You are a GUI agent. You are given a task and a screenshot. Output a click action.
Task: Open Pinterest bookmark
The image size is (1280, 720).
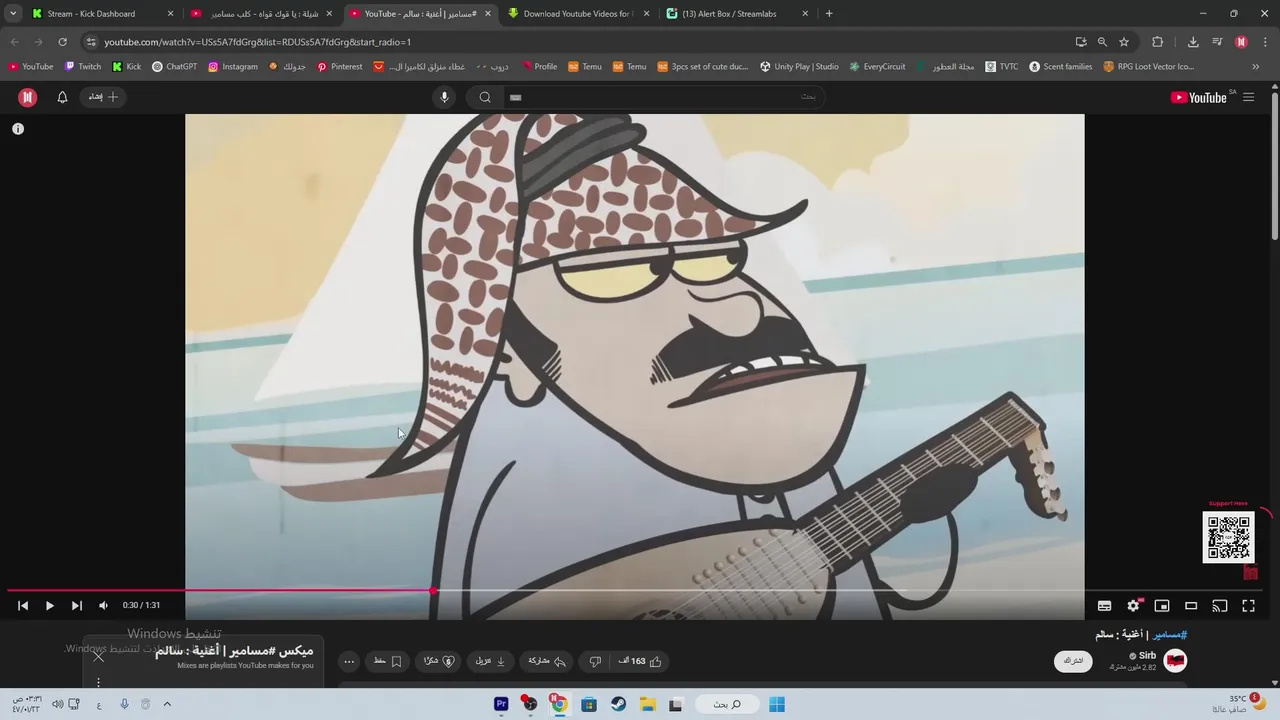[340, 67]
